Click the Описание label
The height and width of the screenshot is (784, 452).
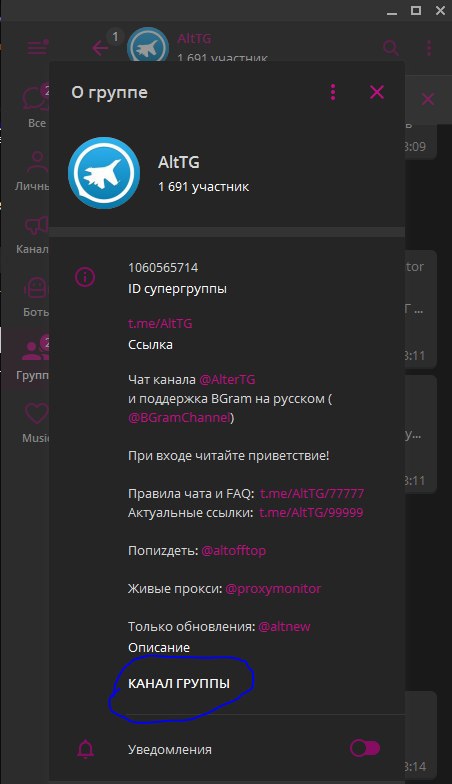tap(159, 648)
